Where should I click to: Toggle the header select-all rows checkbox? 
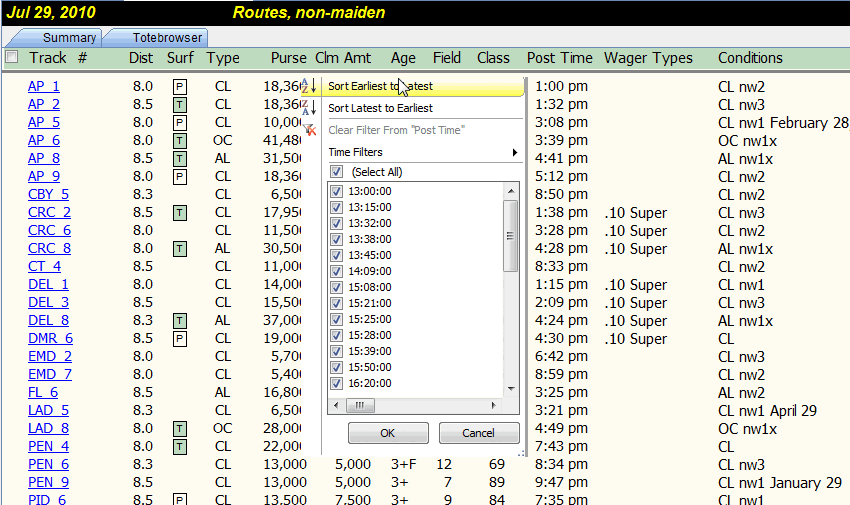[11, 56]
